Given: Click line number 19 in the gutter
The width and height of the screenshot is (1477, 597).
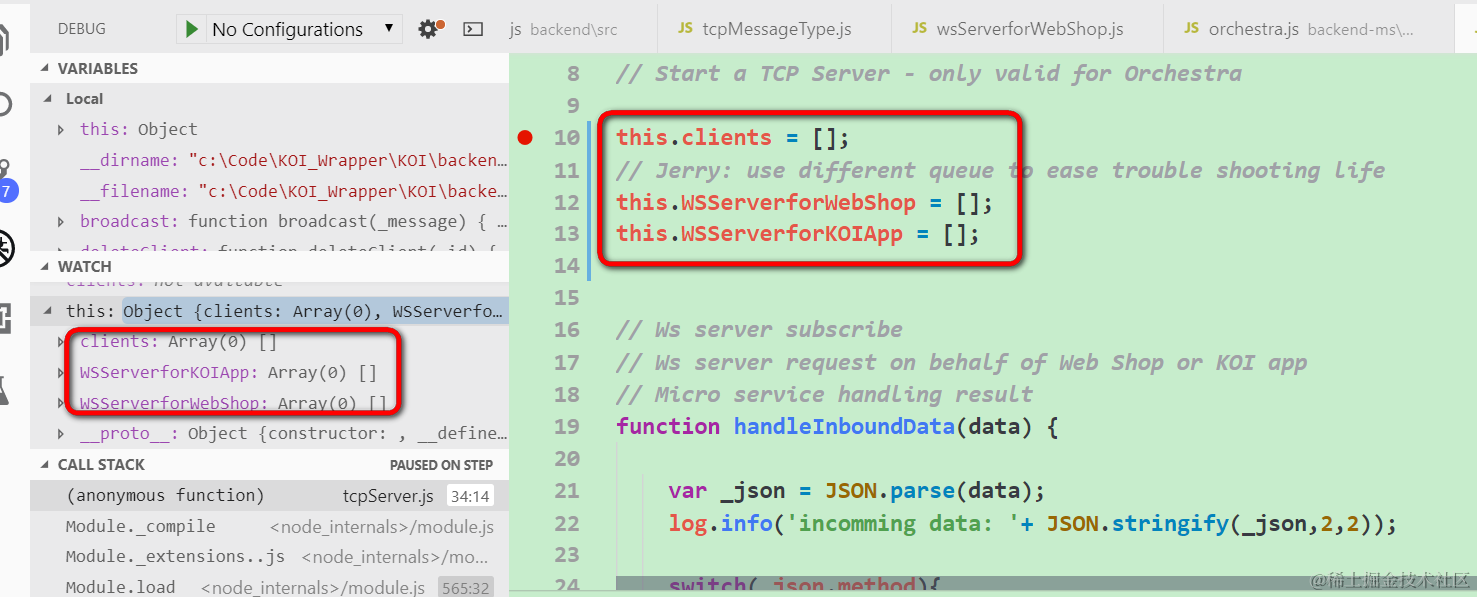Looking at the screenshot, I should pyautogui.click(x=566, y=427).
